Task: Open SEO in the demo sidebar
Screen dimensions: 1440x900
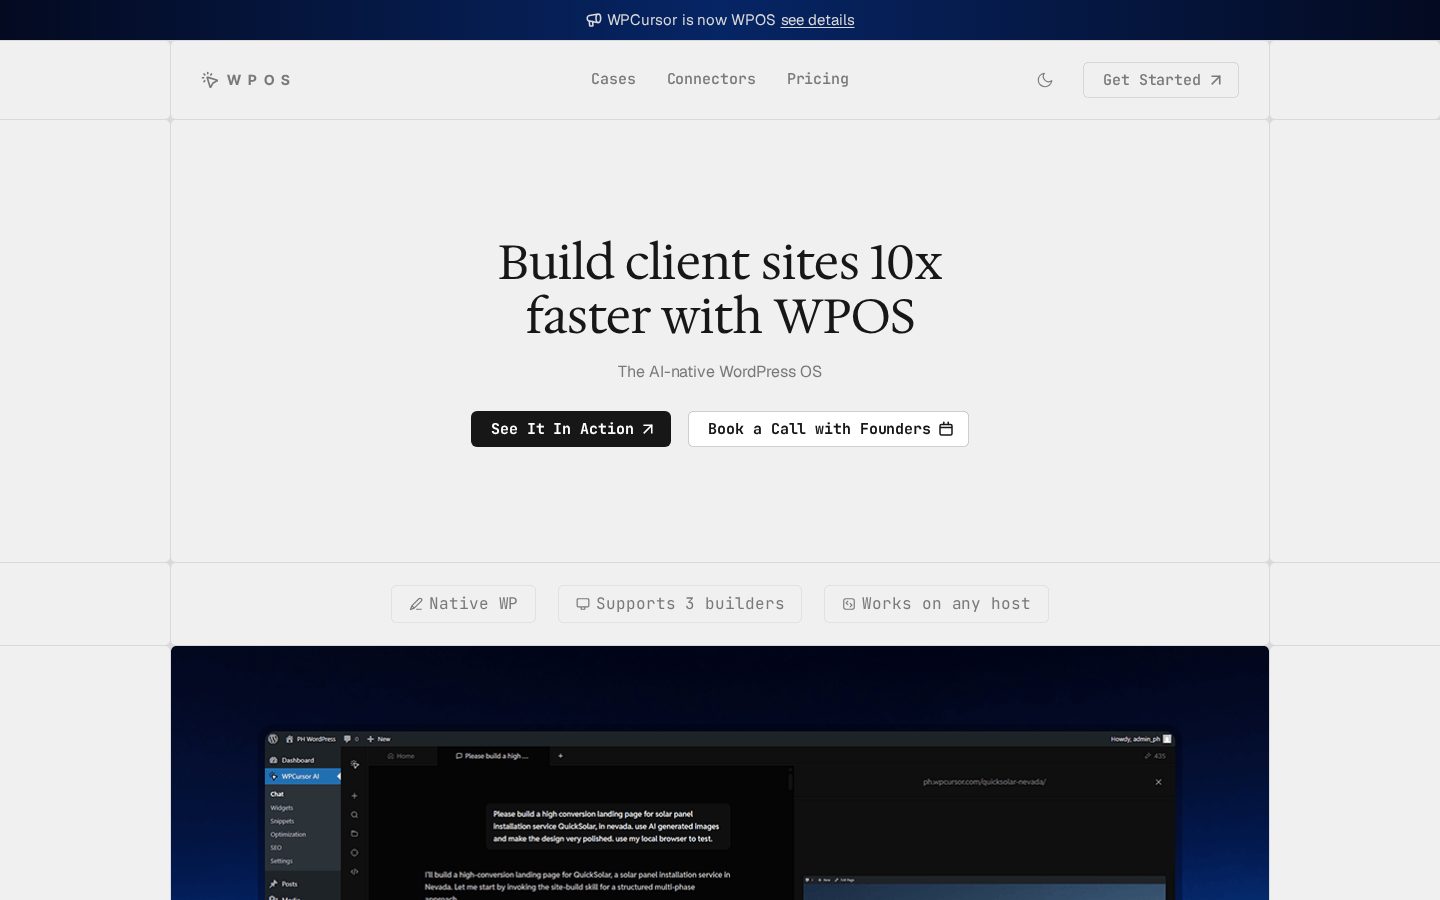Action: tap(276, 848)
